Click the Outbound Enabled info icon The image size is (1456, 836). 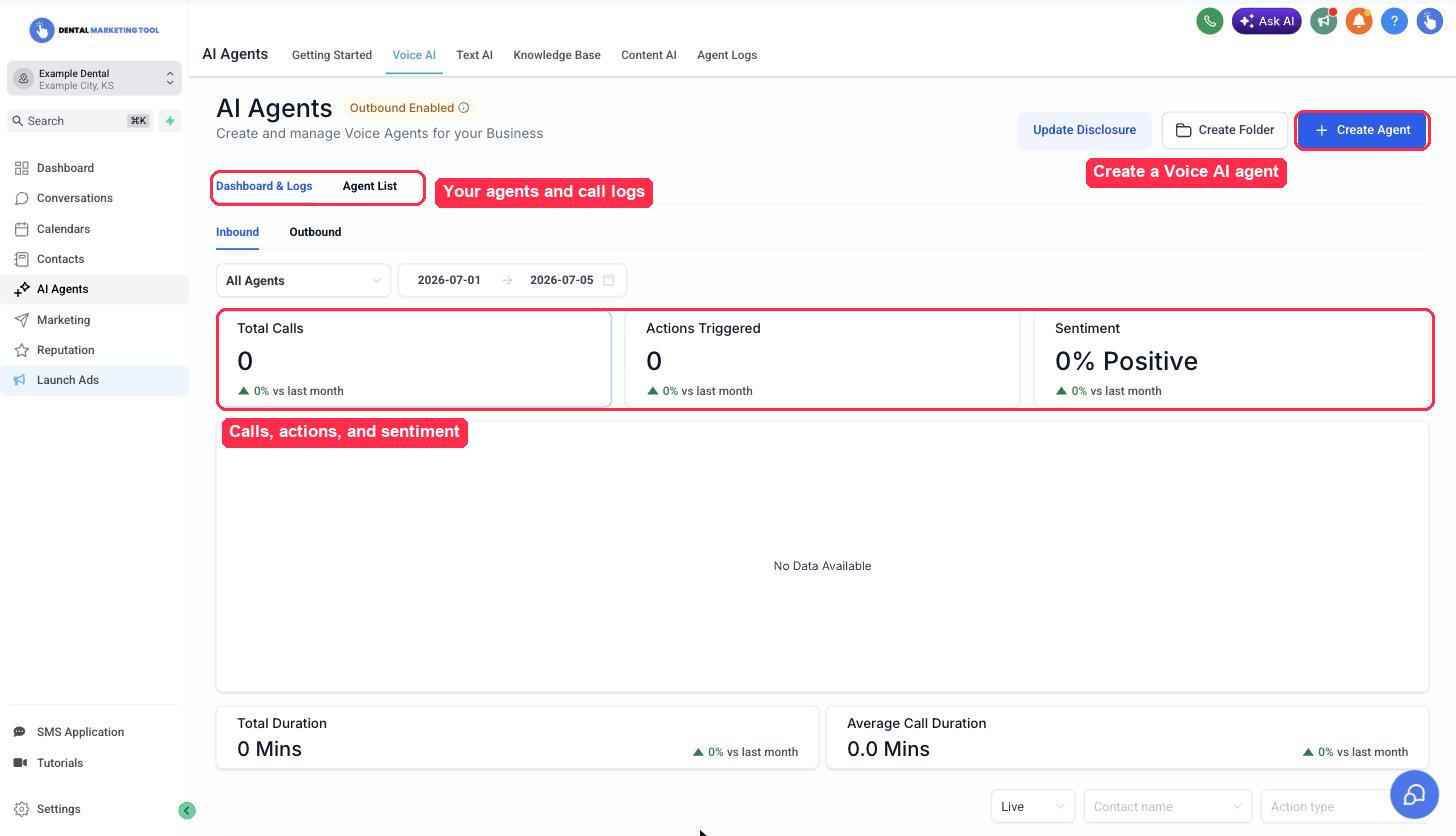(464, 108)
